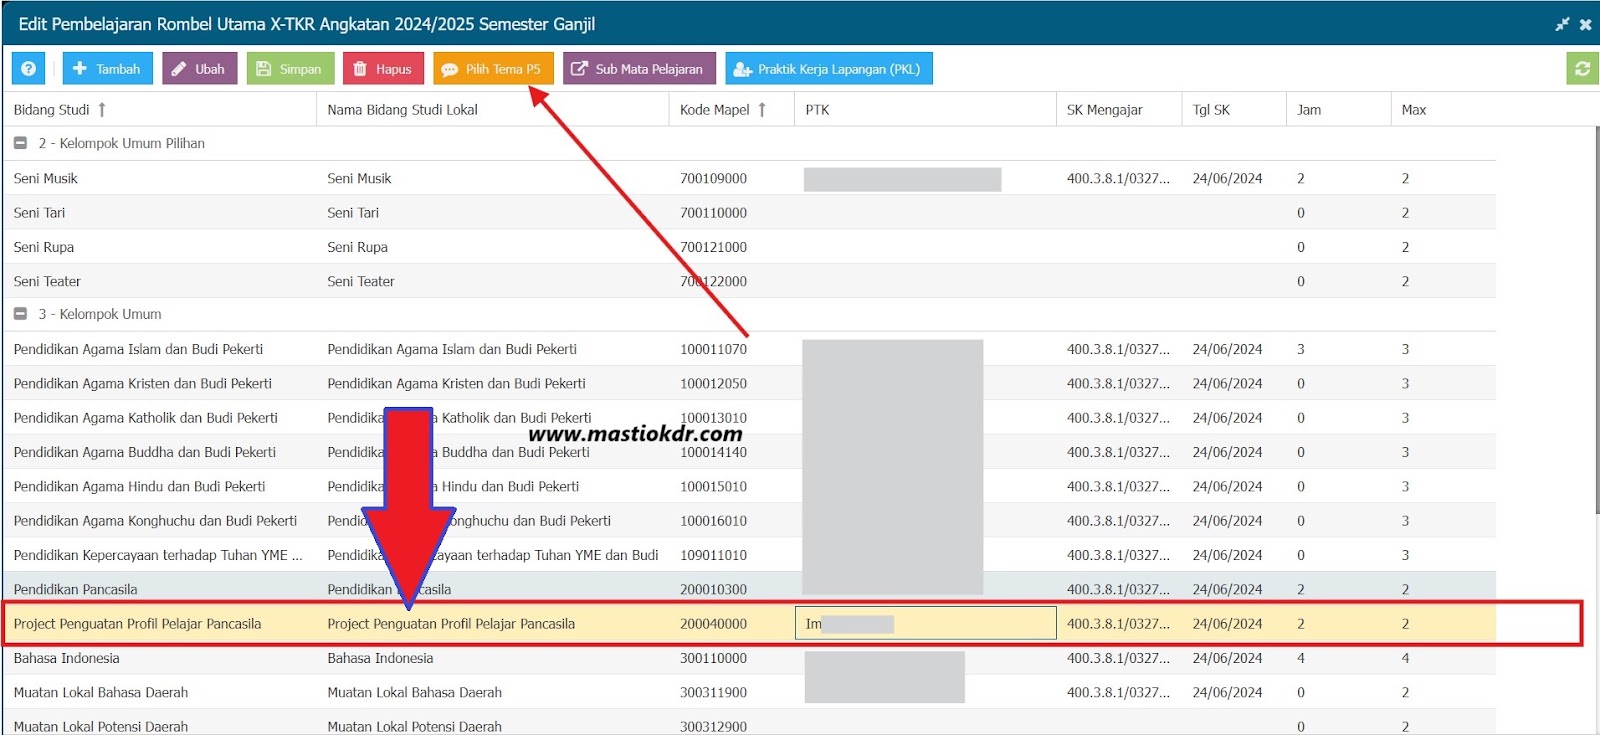Image resolution: width=1600 pixels, height=735 pixels.
Task: Click the Jam value in Bahasa Indonesia row
Action: [1301, 658]
